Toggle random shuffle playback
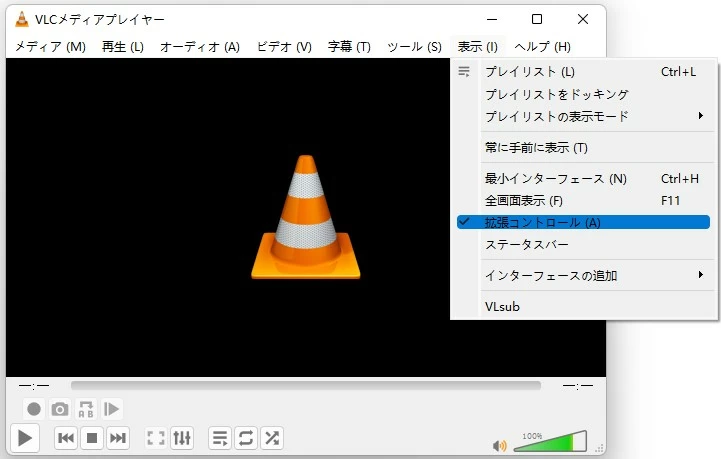 [x=272, y=438]
